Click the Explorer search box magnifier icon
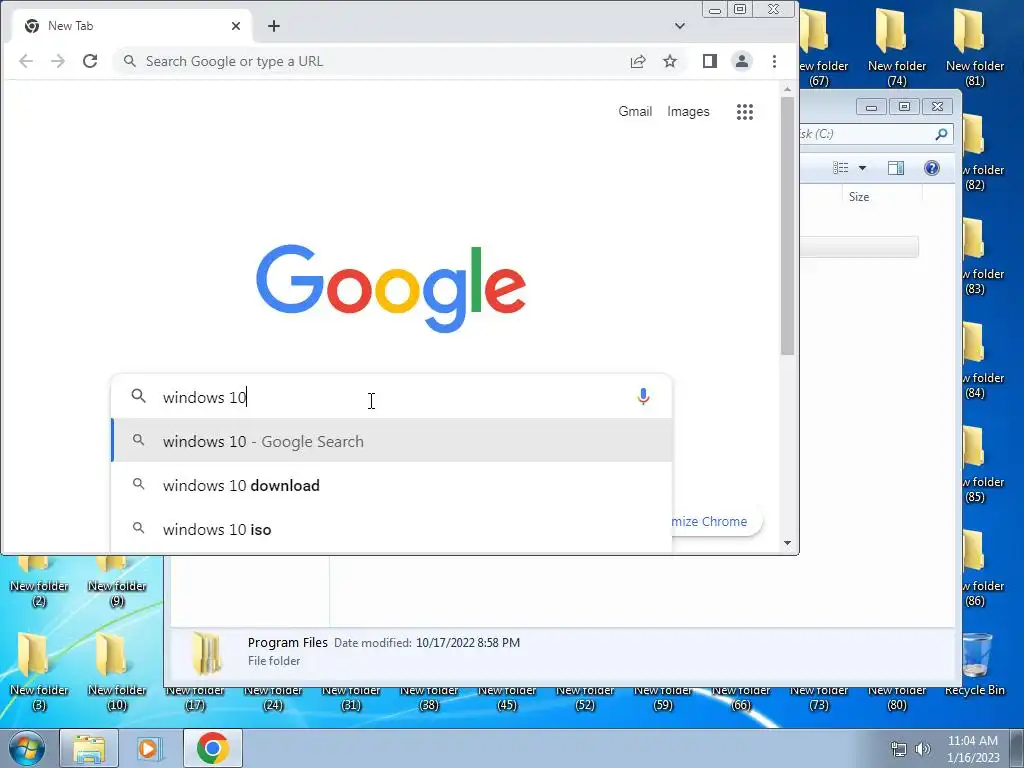1024x768 pixels. click(941, 134)
